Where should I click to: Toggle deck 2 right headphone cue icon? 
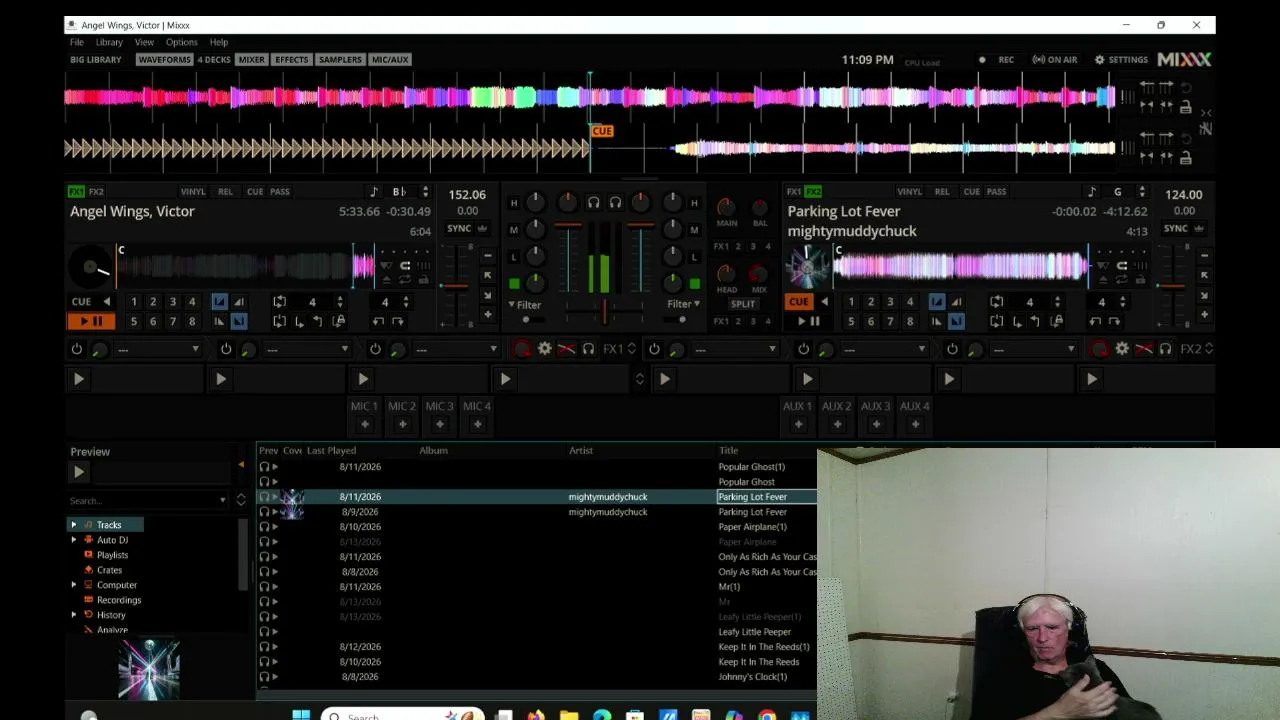615,203
